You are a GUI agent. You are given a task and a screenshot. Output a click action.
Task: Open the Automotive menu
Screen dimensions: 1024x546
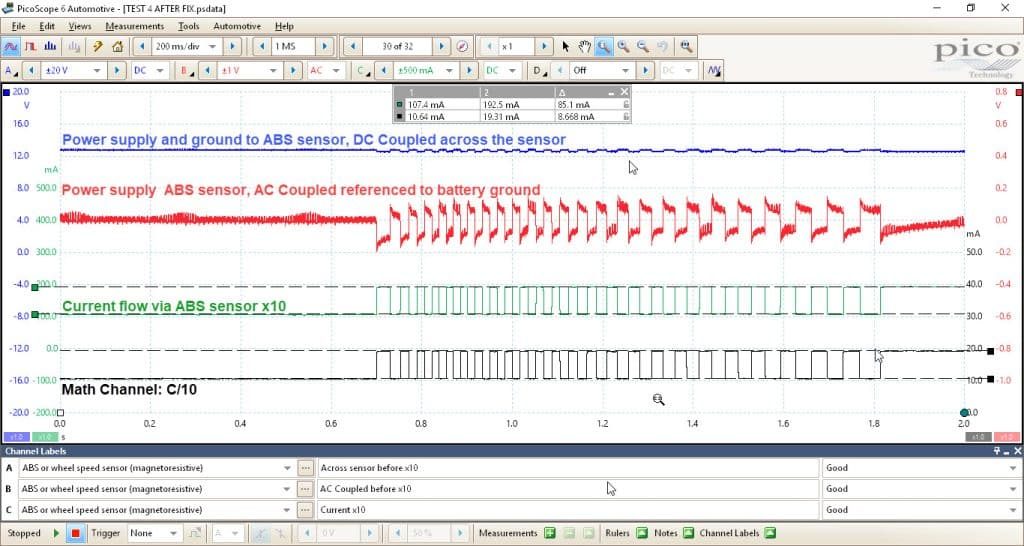pyautogui.click(x=237, y=26)
